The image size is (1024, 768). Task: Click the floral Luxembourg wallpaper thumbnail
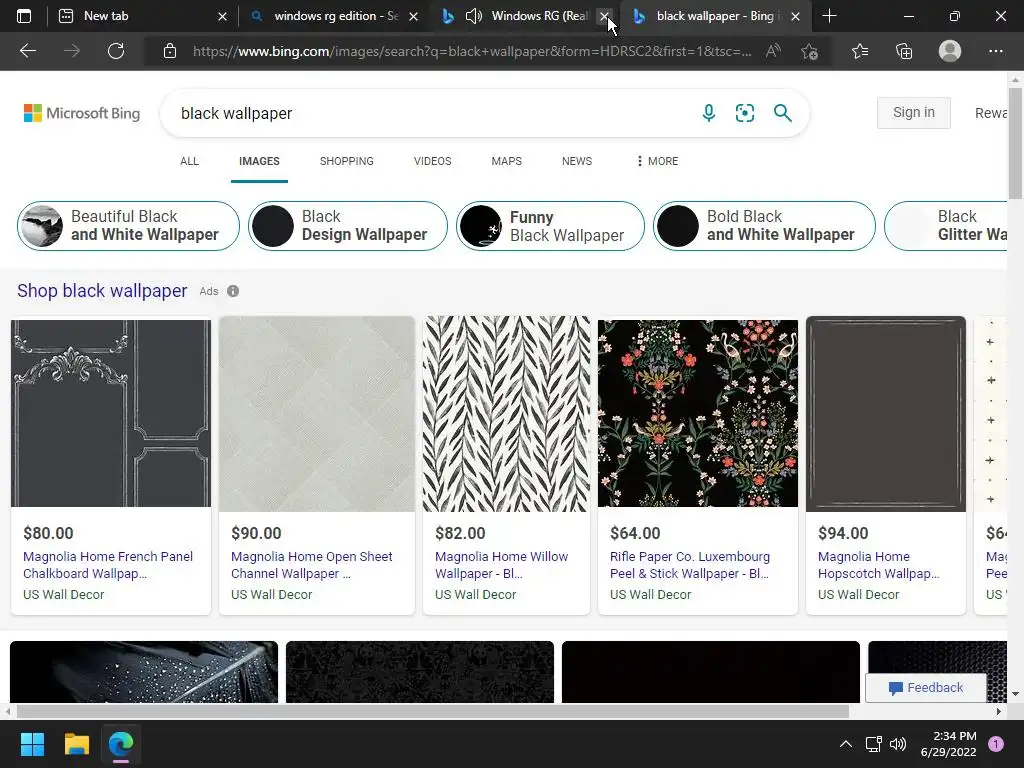(697, 413)
